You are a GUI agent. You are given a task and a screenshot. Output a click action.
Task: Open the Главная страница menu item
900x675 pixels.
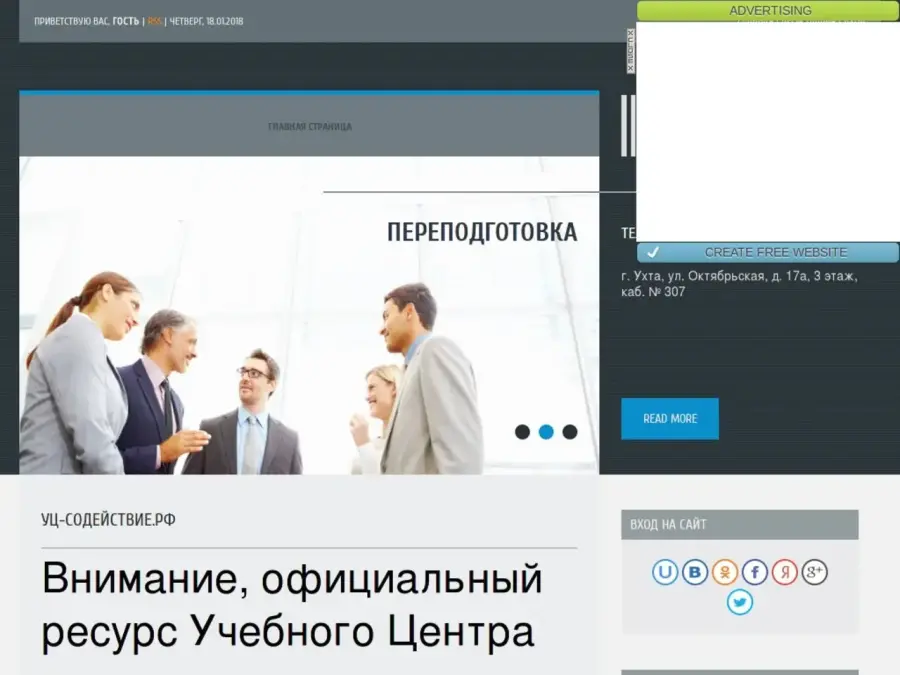[309, 127]
